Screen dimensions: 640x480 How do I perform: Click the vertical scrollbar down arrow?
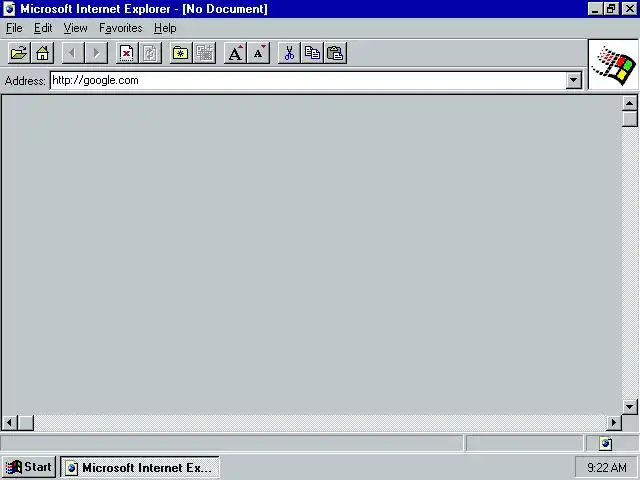pos(630,407)
